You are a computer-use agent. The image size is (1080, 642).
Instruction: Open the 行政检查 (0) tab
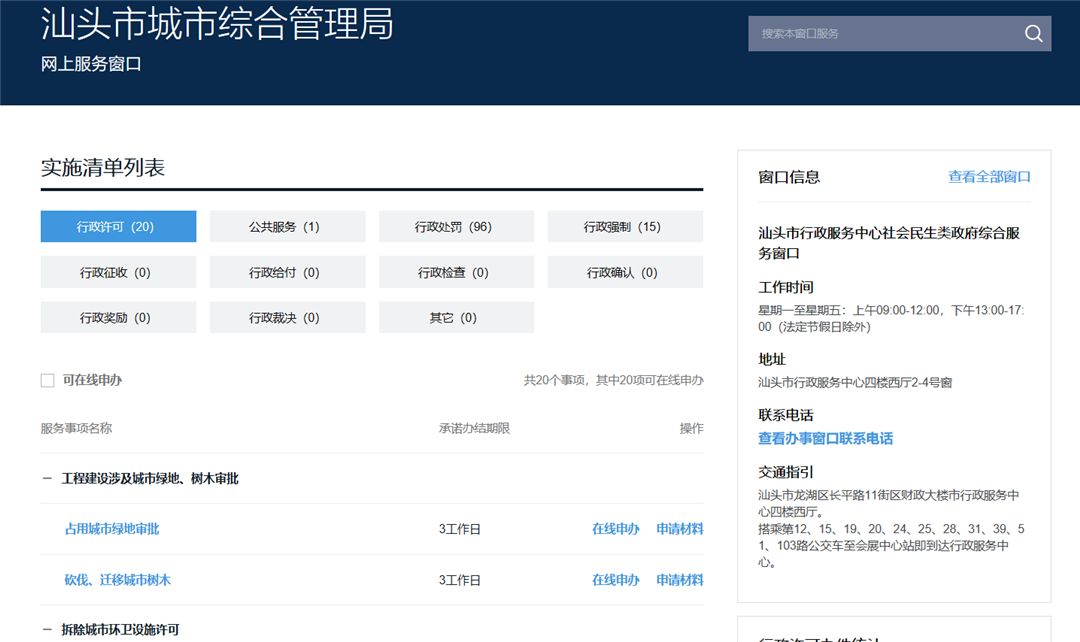[456, 272]
